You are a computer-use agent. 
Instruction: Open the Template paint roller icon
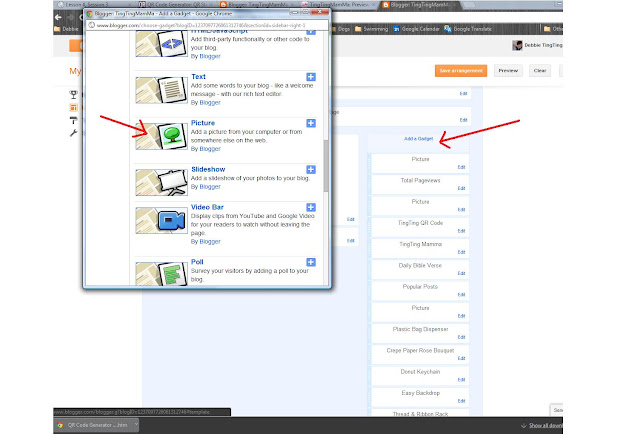[73, 120]
